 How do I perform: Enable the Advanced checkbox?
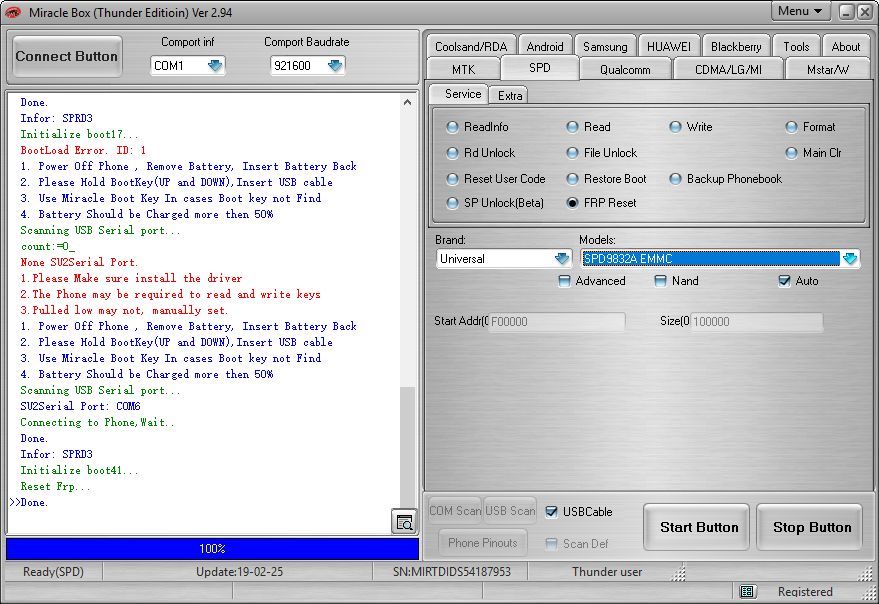point(565,281)
